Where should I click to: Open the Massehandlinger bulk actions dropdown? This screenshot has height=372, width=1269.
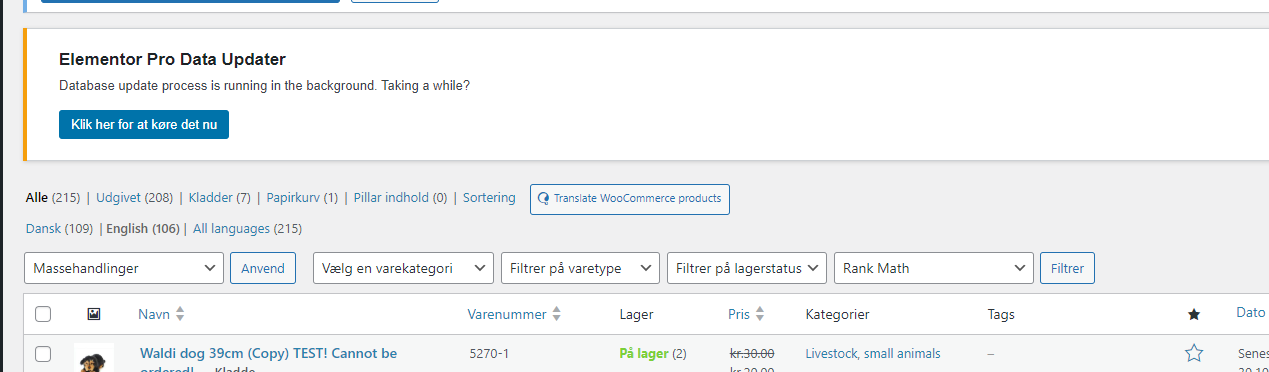(124, 268)
